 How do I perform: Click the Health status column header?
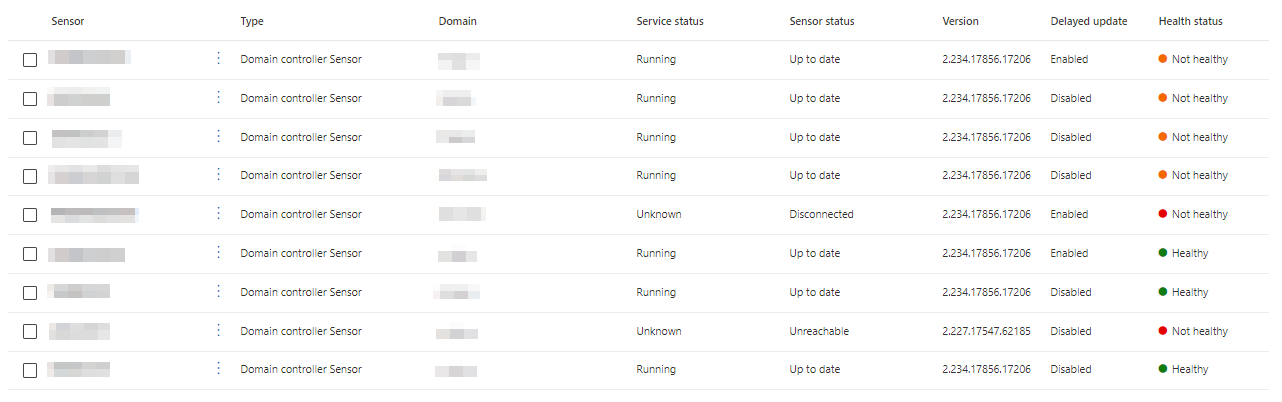(x=1190, y=21)
